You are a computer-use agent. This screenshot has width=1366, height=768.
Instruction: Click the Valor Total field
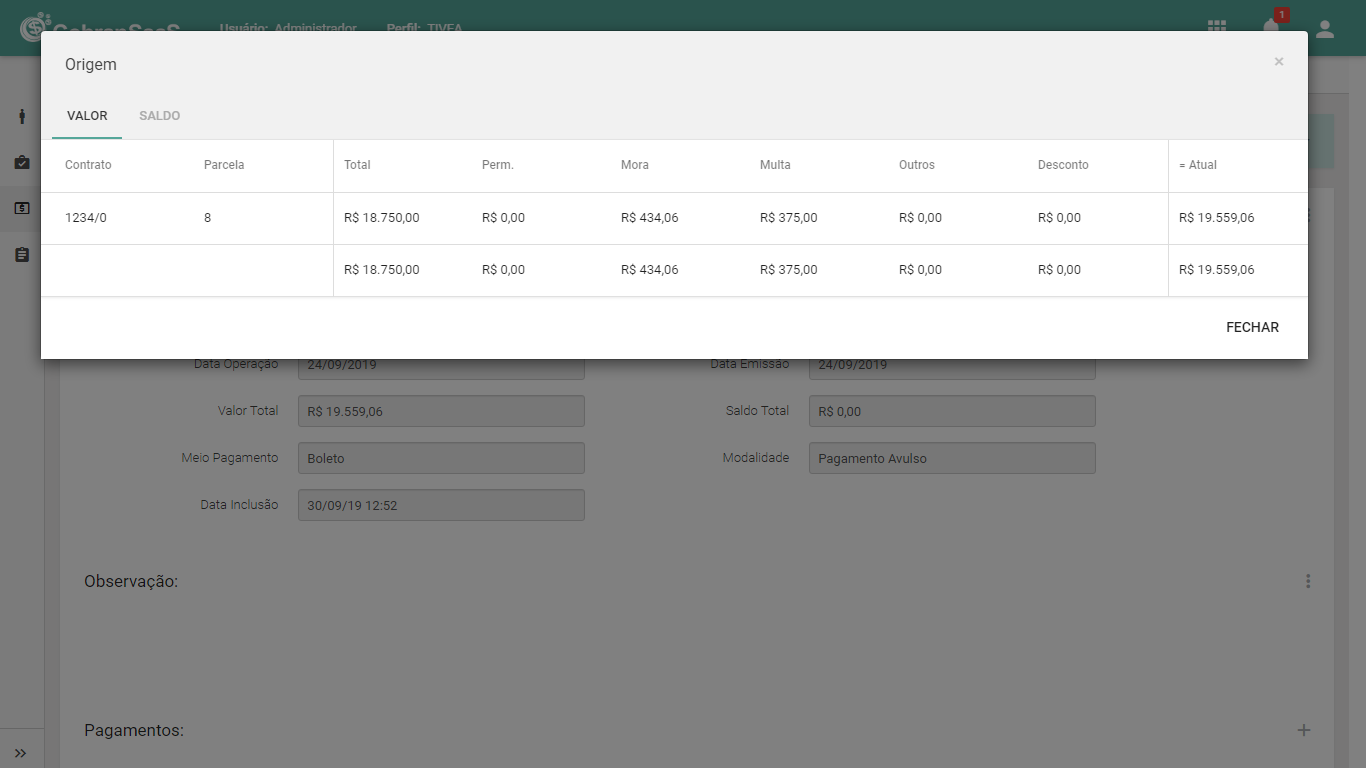click(x=441, y=411)
